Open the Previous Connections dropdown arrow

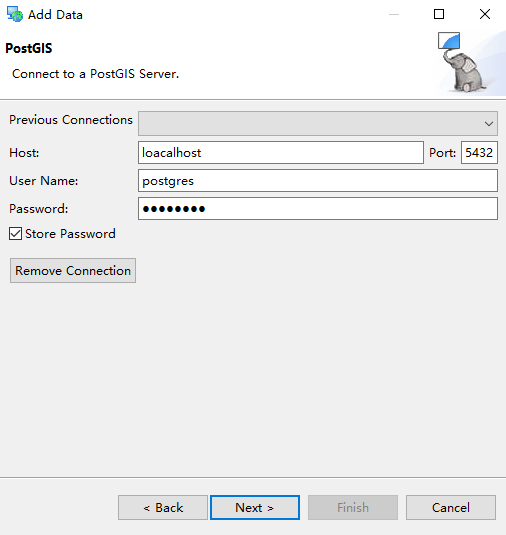pyautogui.click(x=489, y=124)
